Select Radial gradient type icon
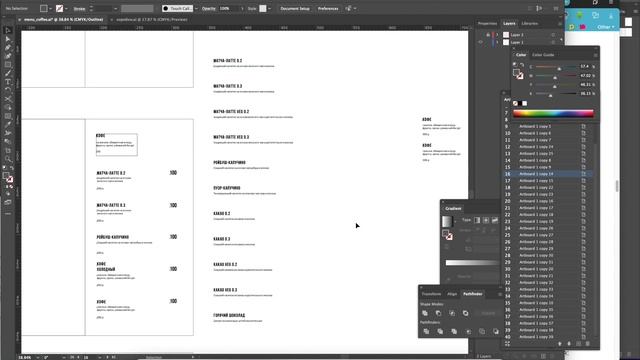 [x=486, y=220]
